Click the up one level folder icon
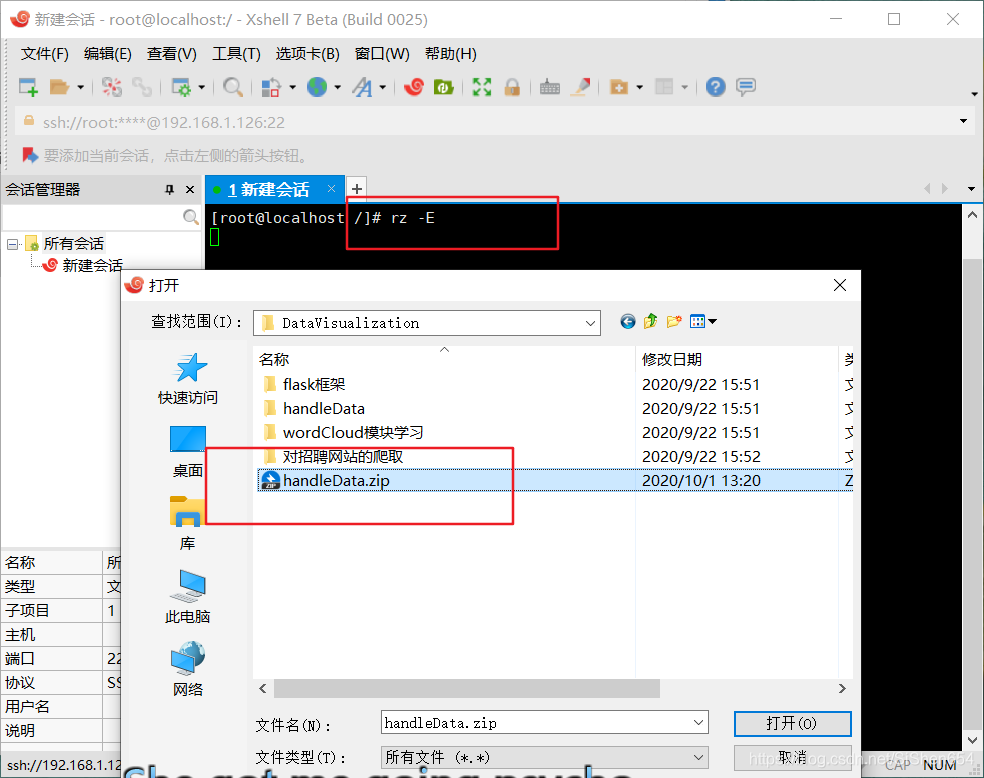 tap(651, 322)
